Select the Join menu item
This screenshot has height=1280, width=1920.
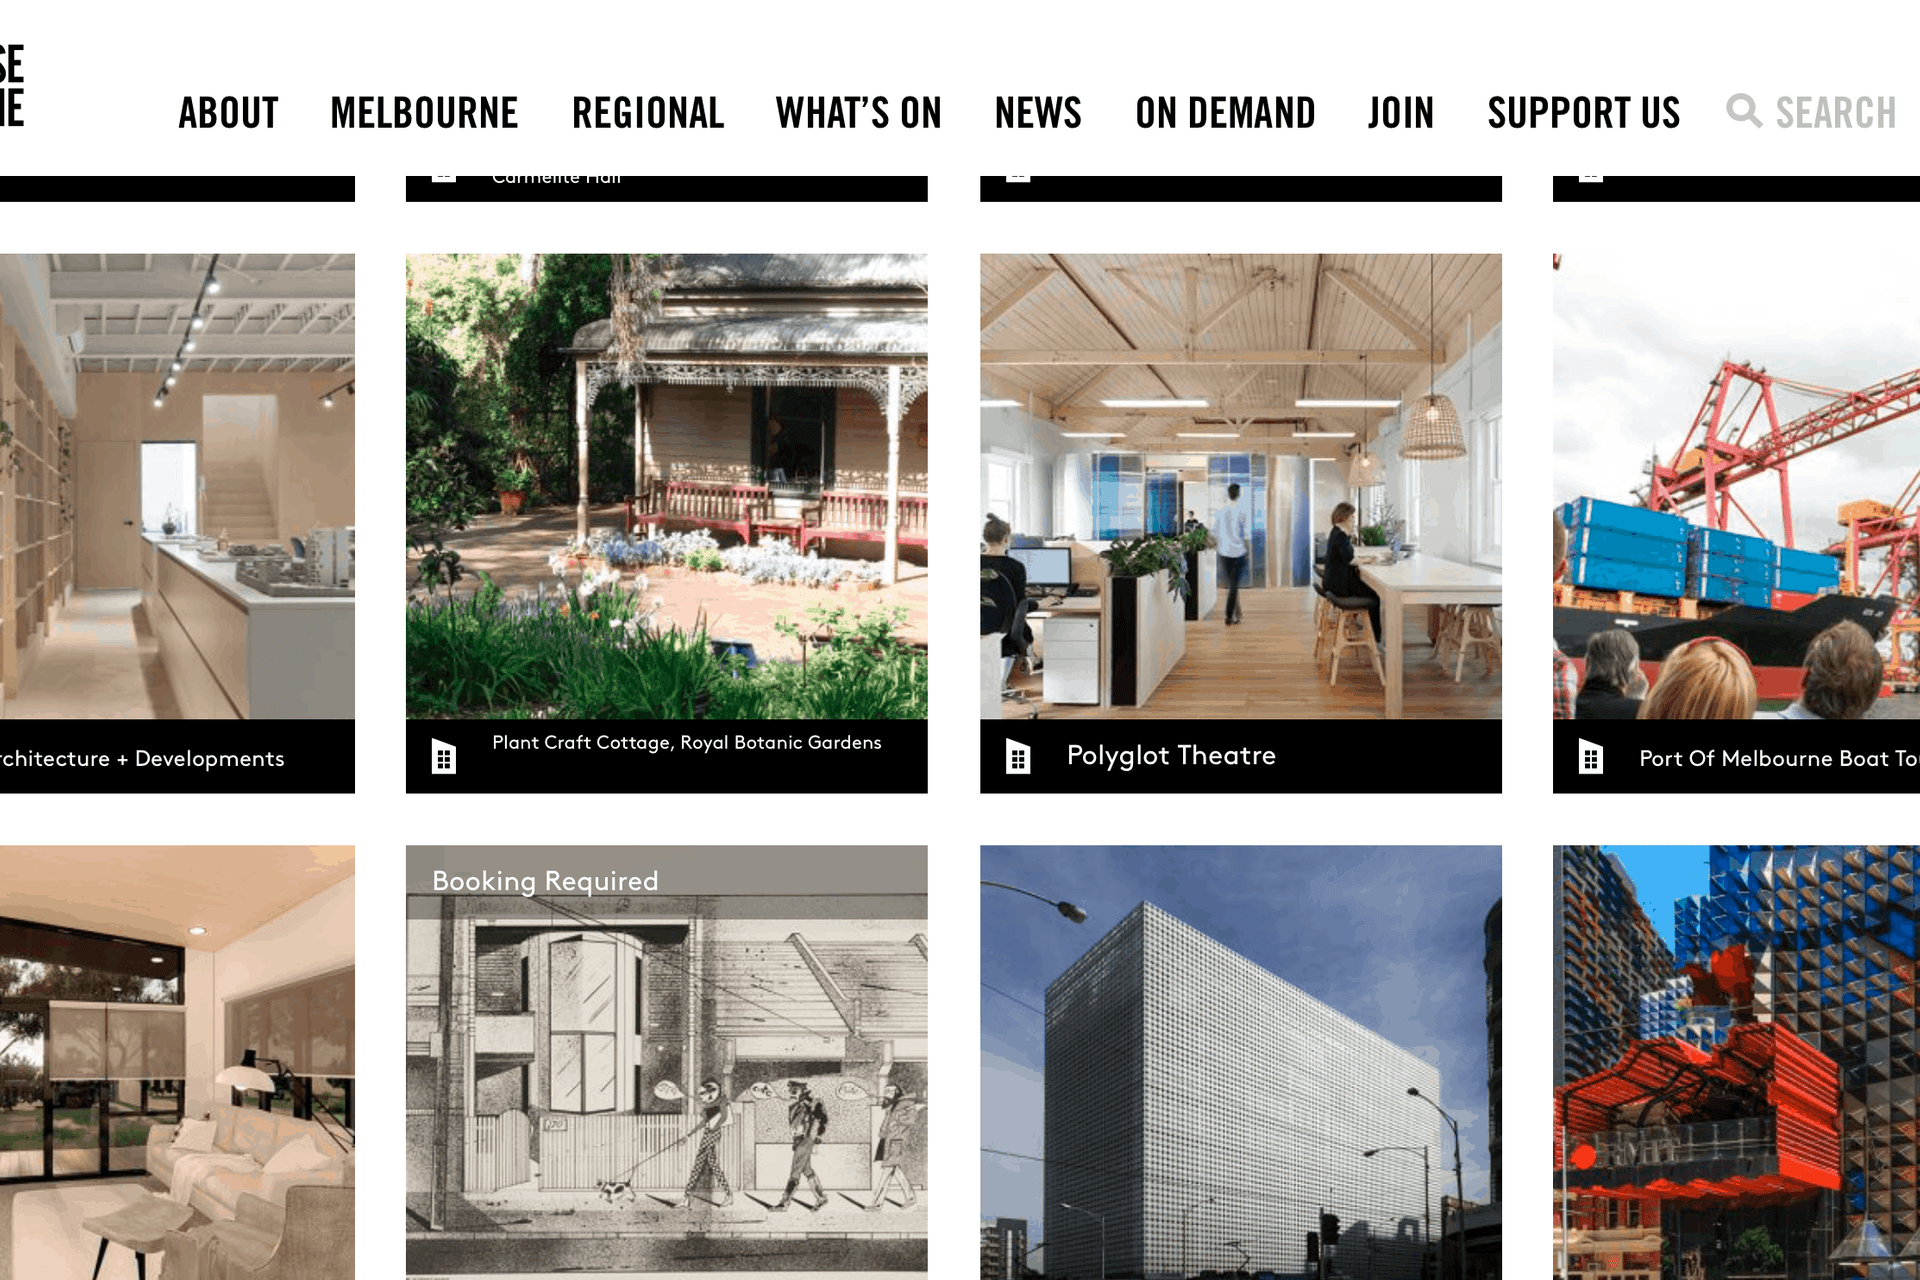(1401, 113)
